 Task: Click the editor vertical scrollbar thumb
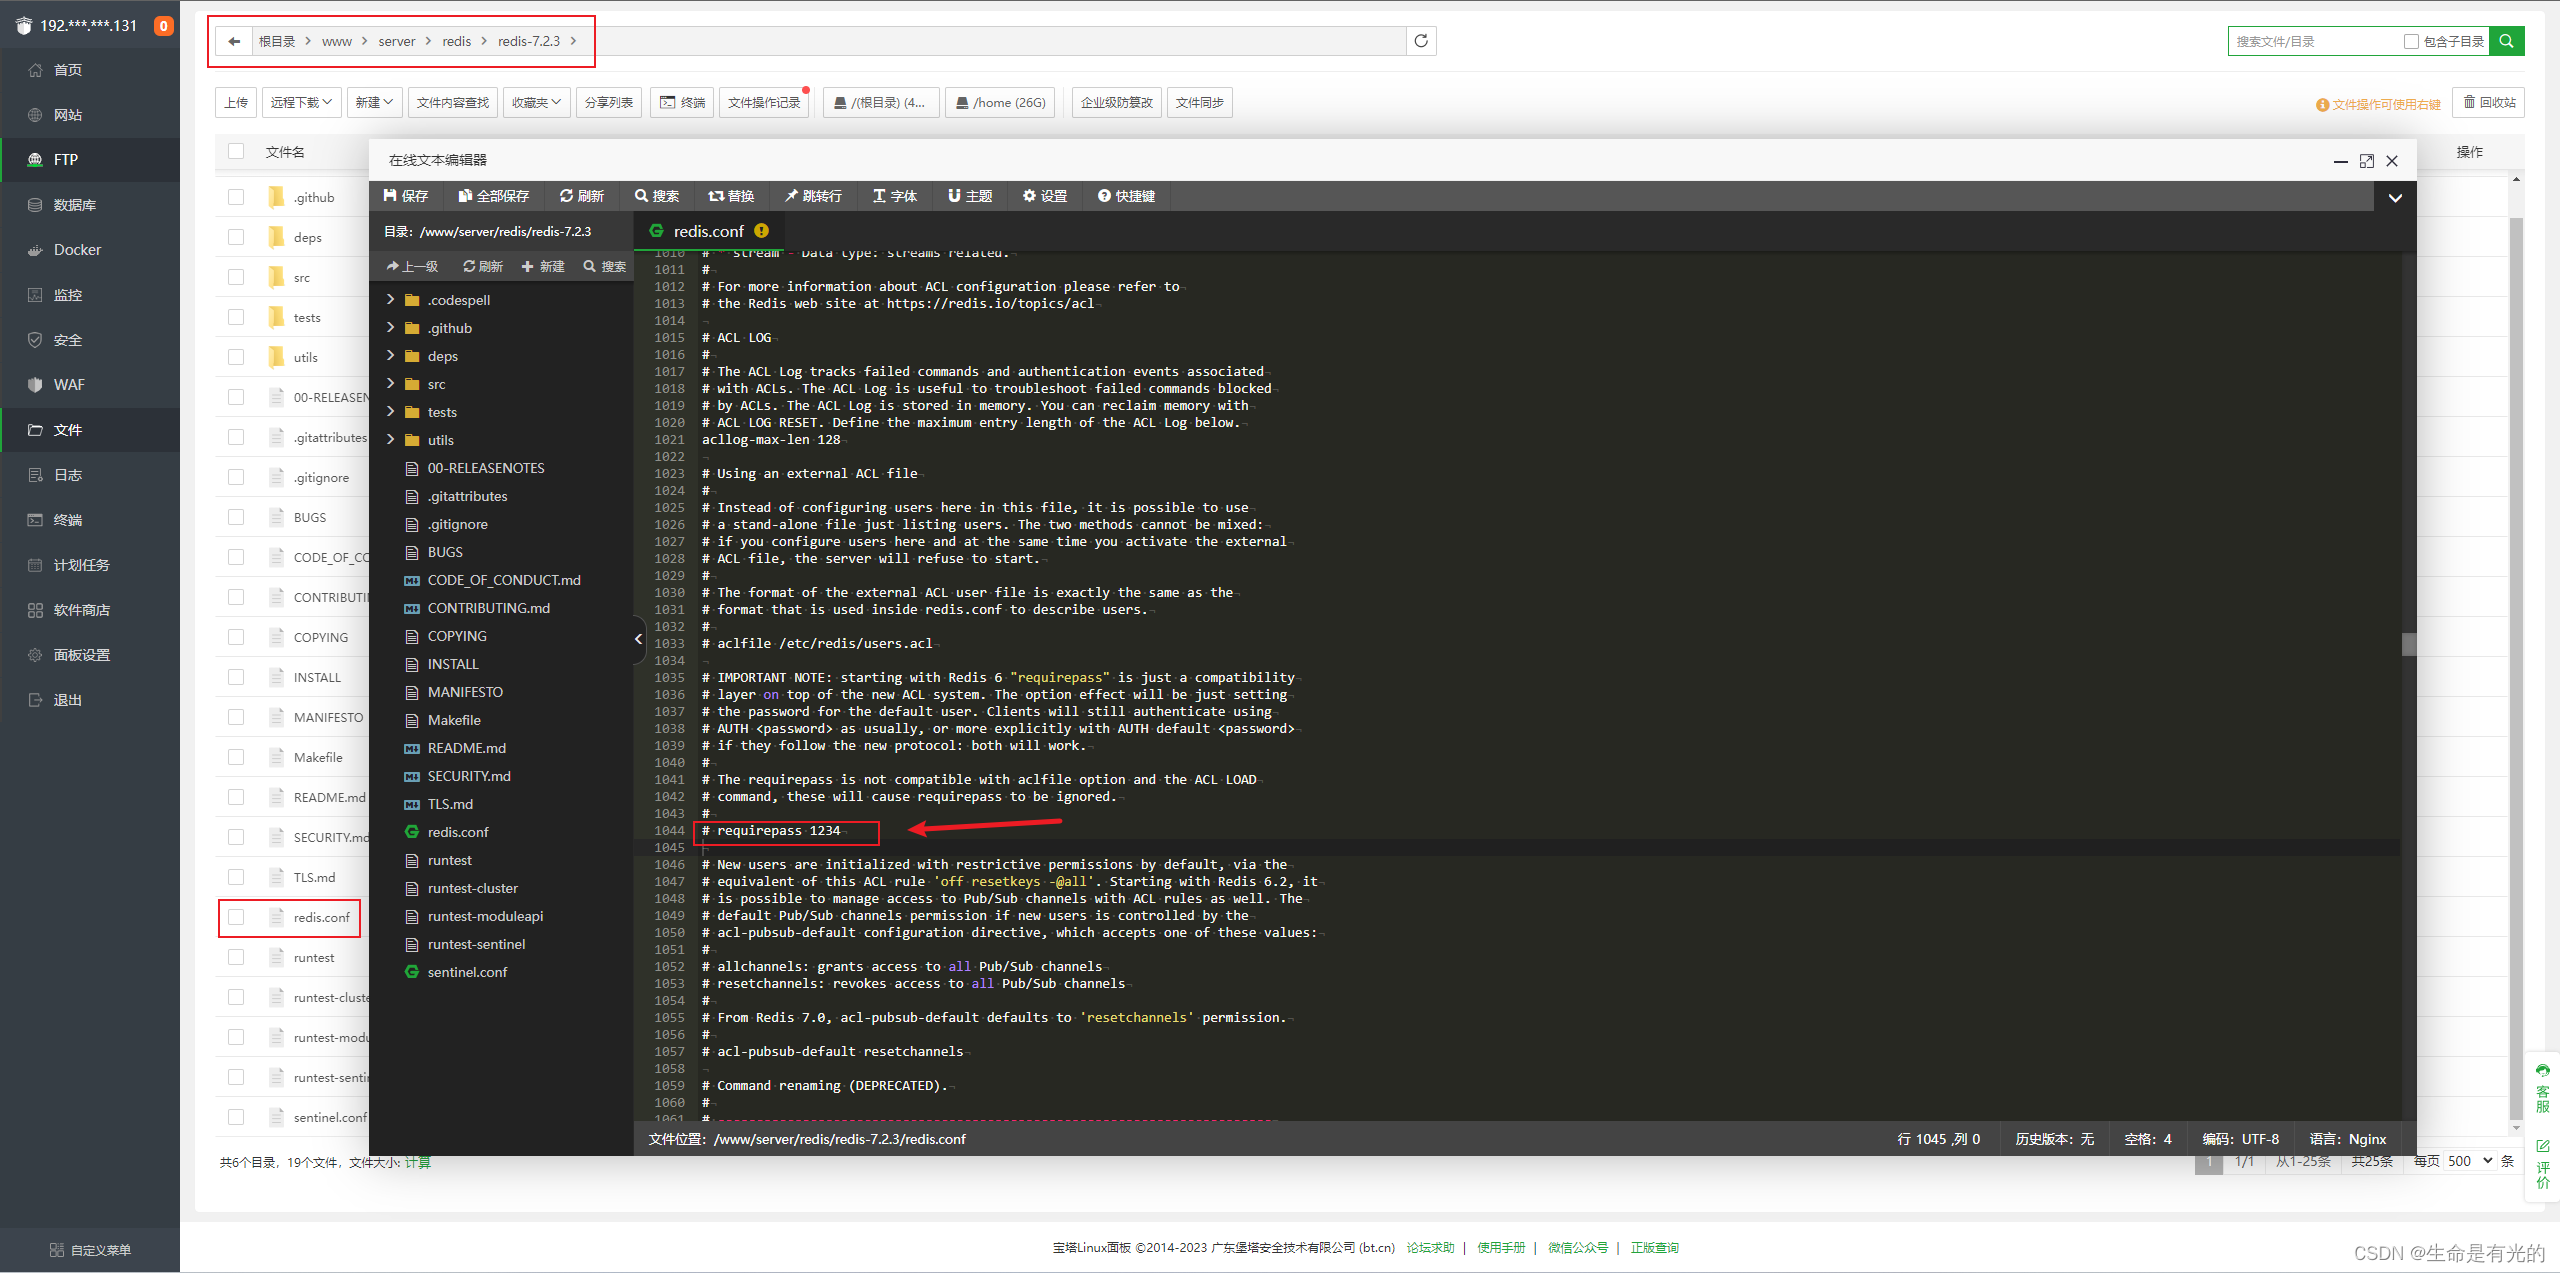[x=2409, y=644]
